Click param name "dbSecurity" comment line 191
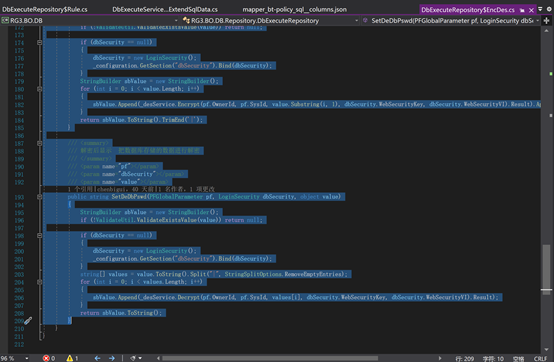This screenshot has height=362, width=554. coord(126,174)
